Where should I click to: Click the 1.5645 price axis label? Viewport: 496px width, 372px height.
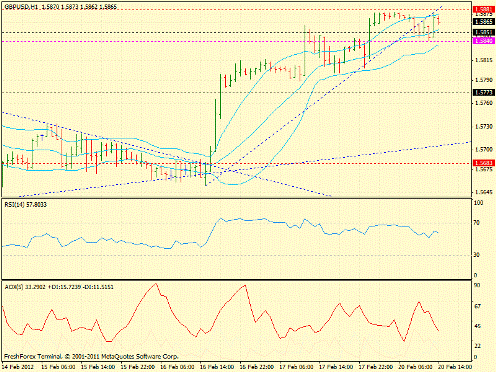coord(483,192)
